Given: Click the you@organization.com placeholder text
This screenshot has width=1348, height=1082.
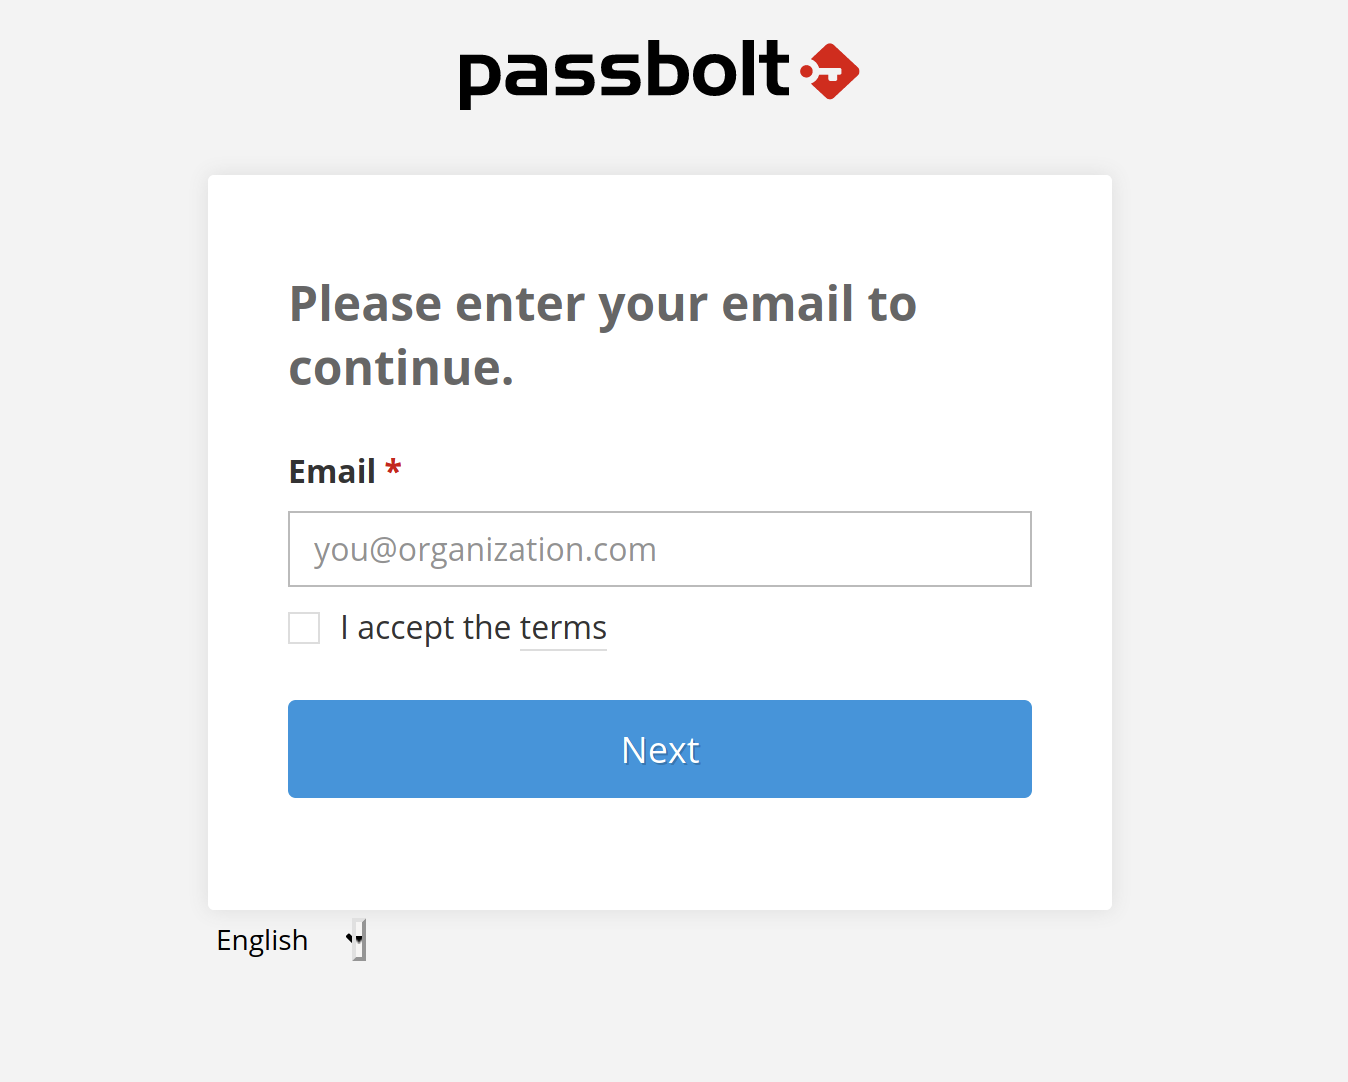Looking at the screenshot, I should (x=485, y=550).
